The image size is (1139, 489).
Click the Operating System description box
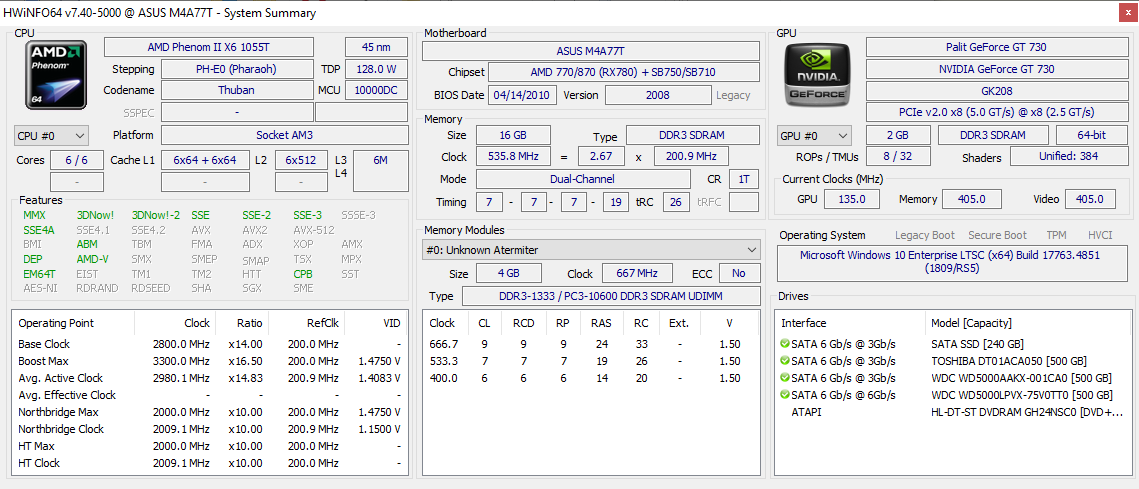click(x=954, y=262)
